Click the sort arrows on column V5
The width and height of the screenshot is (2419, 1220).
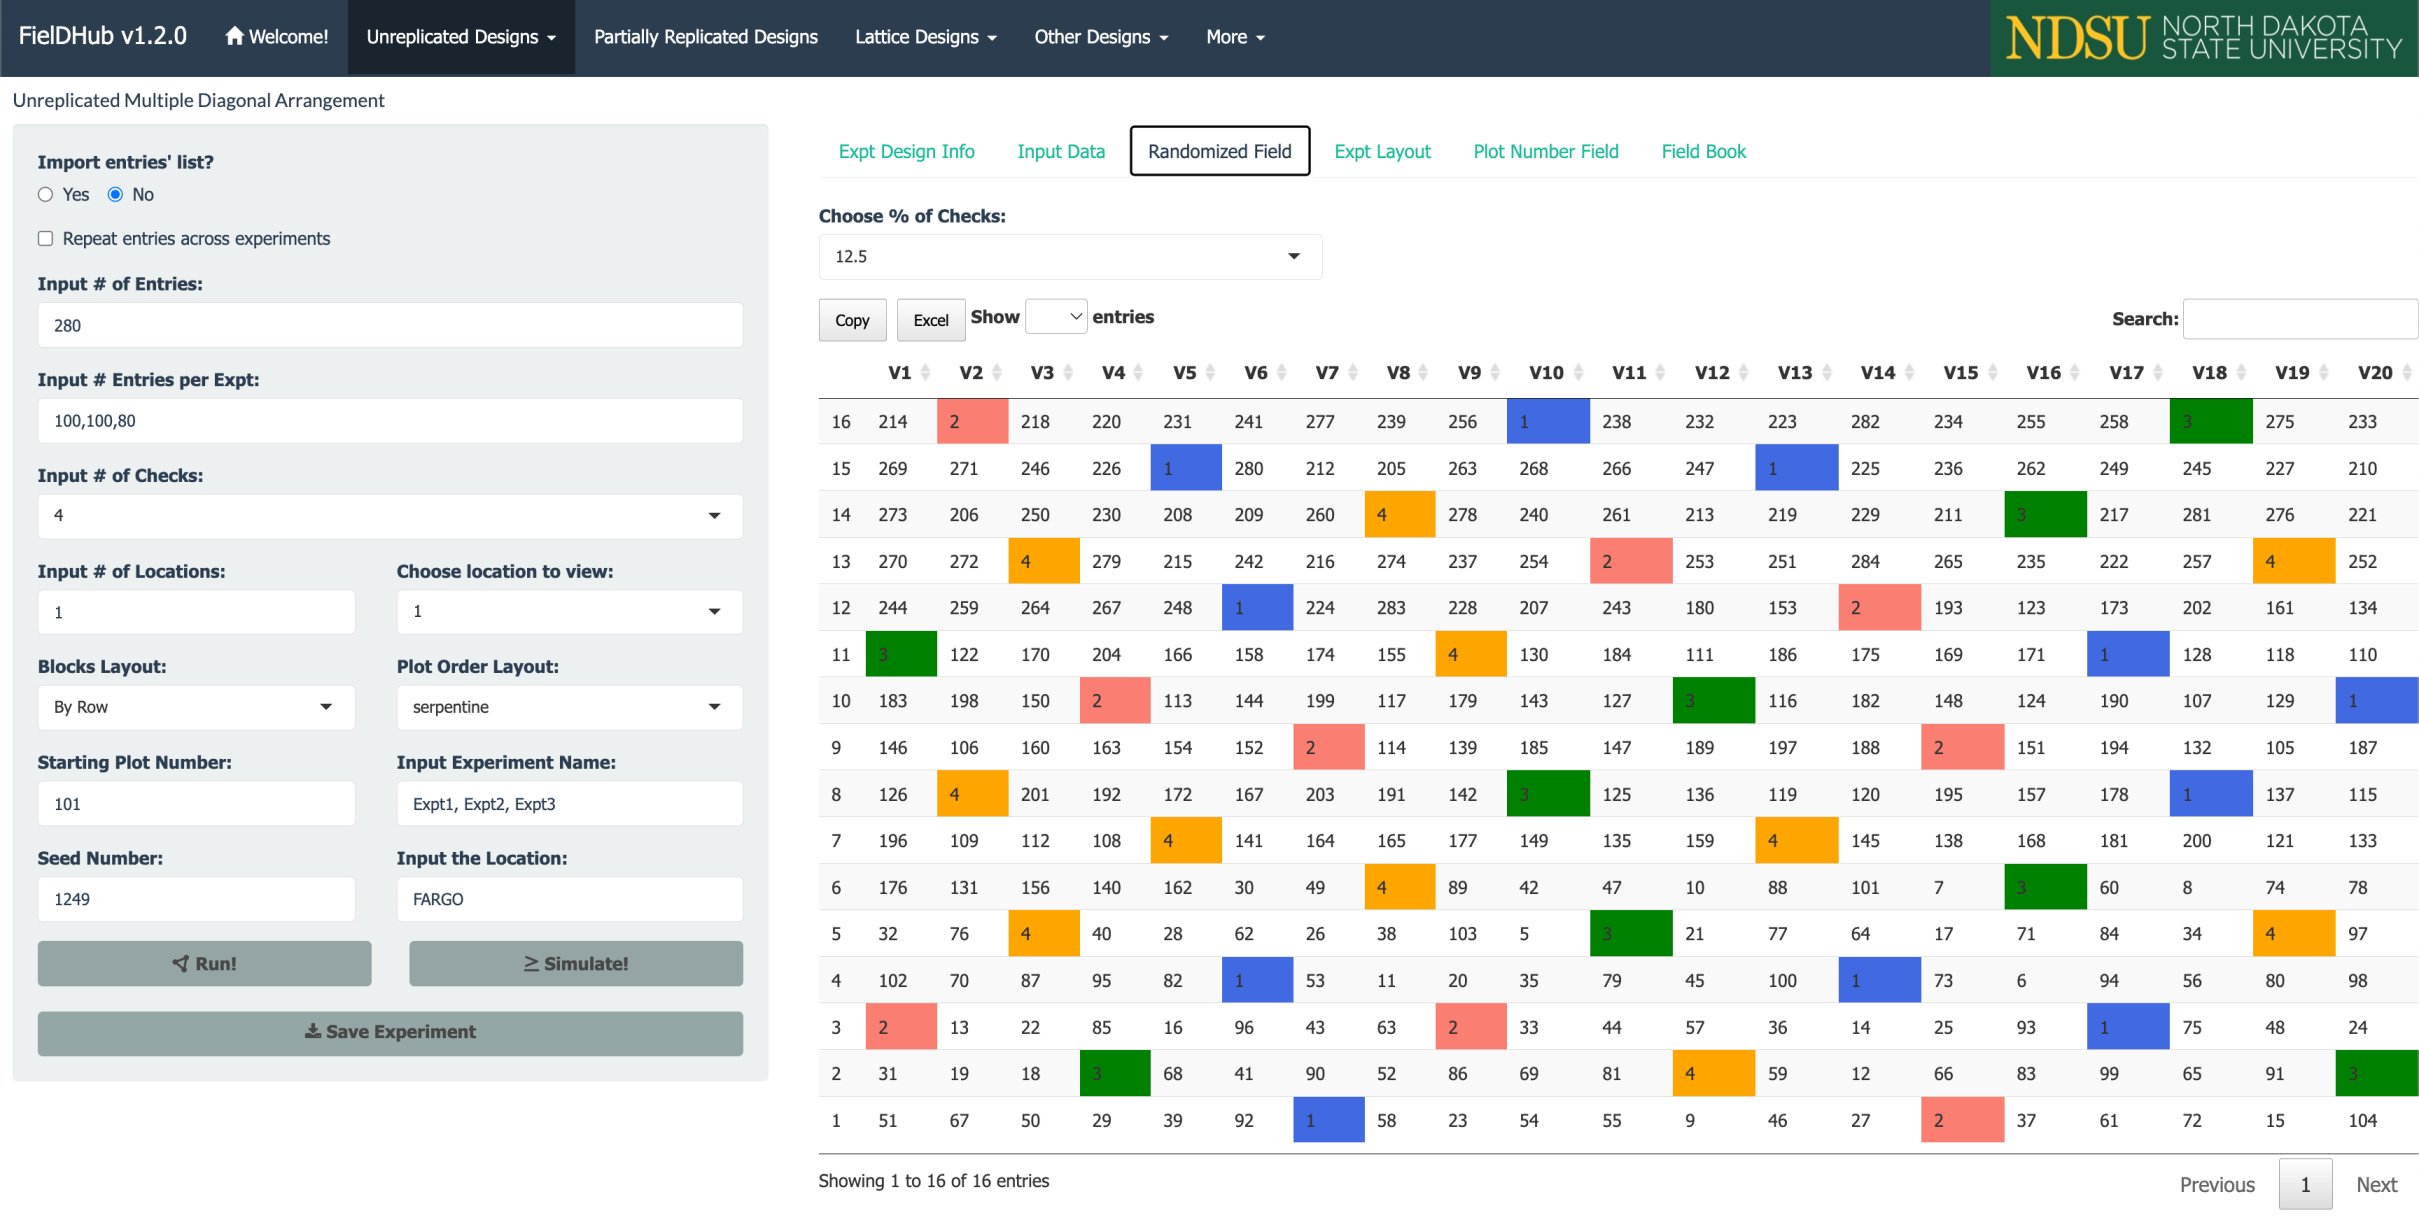1210,372
